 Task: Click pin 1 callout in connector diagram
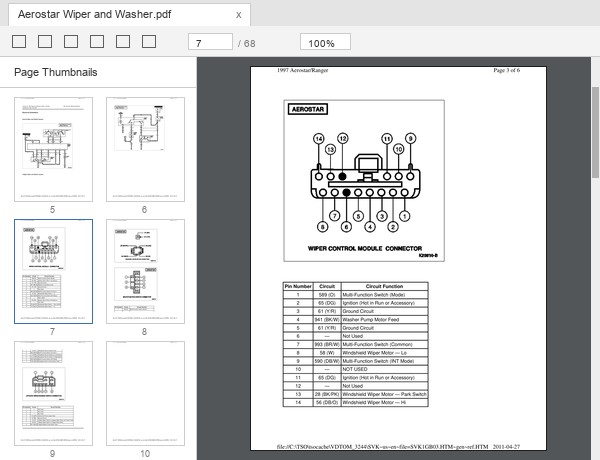click(x=405, y=216)
